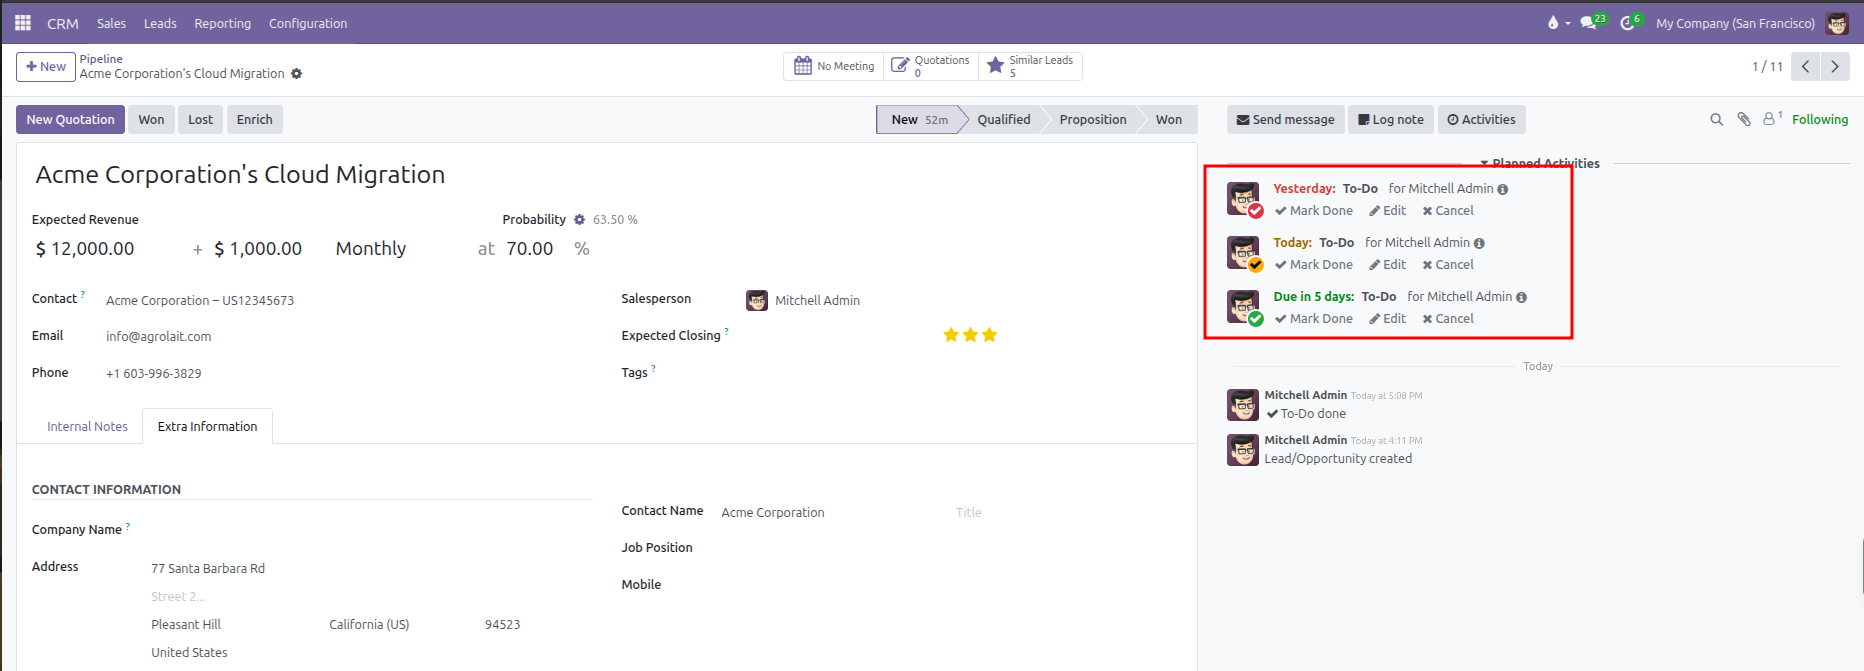Click the Following button
The image size is (1864, 671).
(1820, 119)
